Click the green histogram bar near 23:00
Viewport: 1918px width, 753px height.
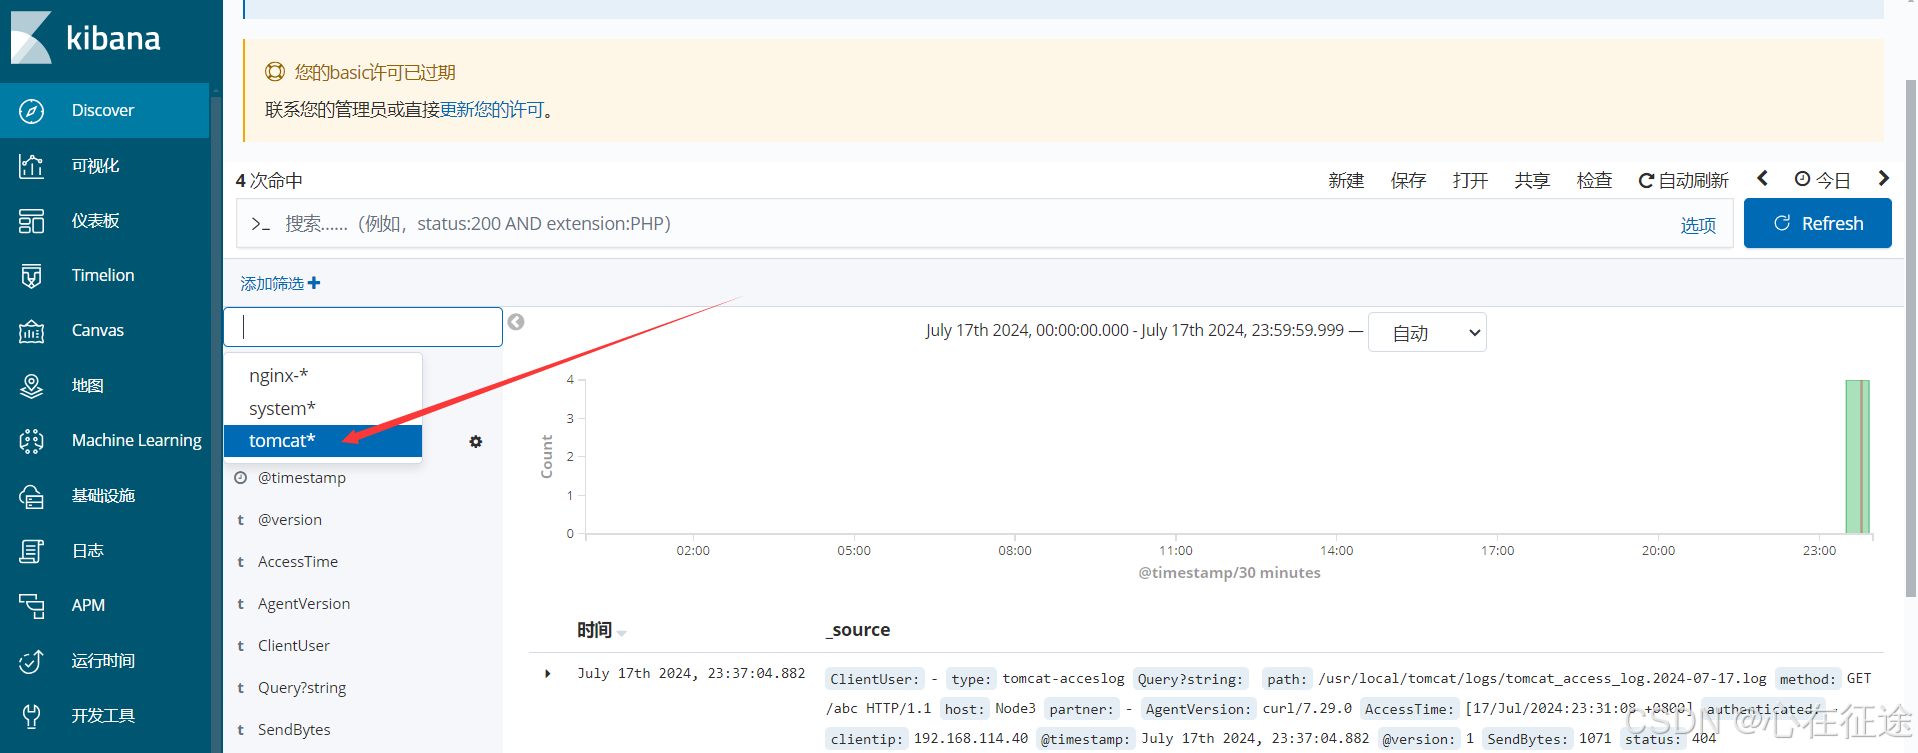(x=1857, y=457)
